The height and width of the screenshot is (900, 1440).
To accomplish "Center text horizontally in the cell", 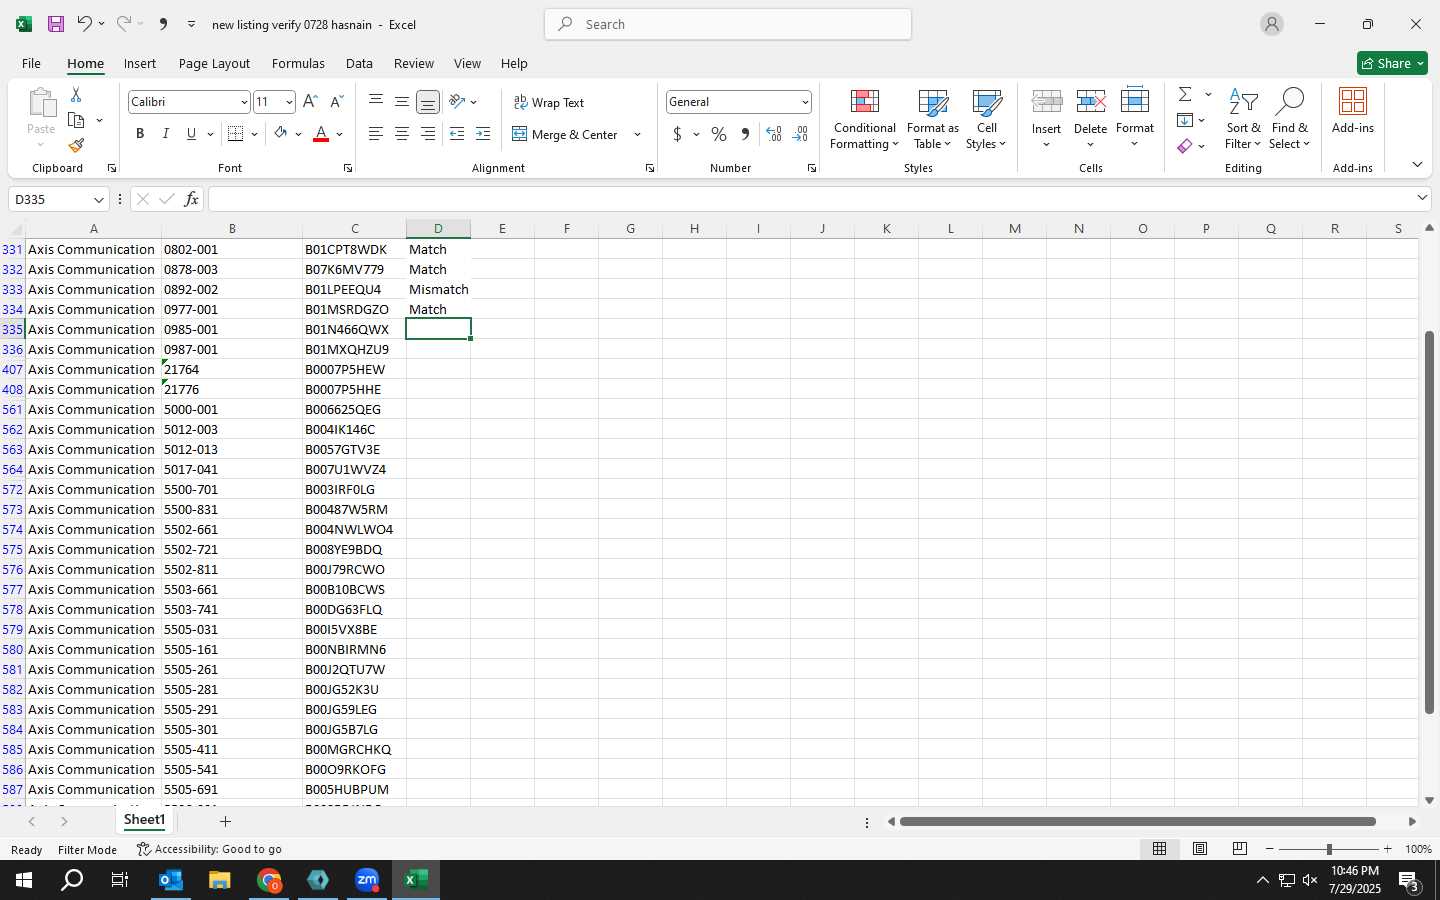I will tap(402, 134).
